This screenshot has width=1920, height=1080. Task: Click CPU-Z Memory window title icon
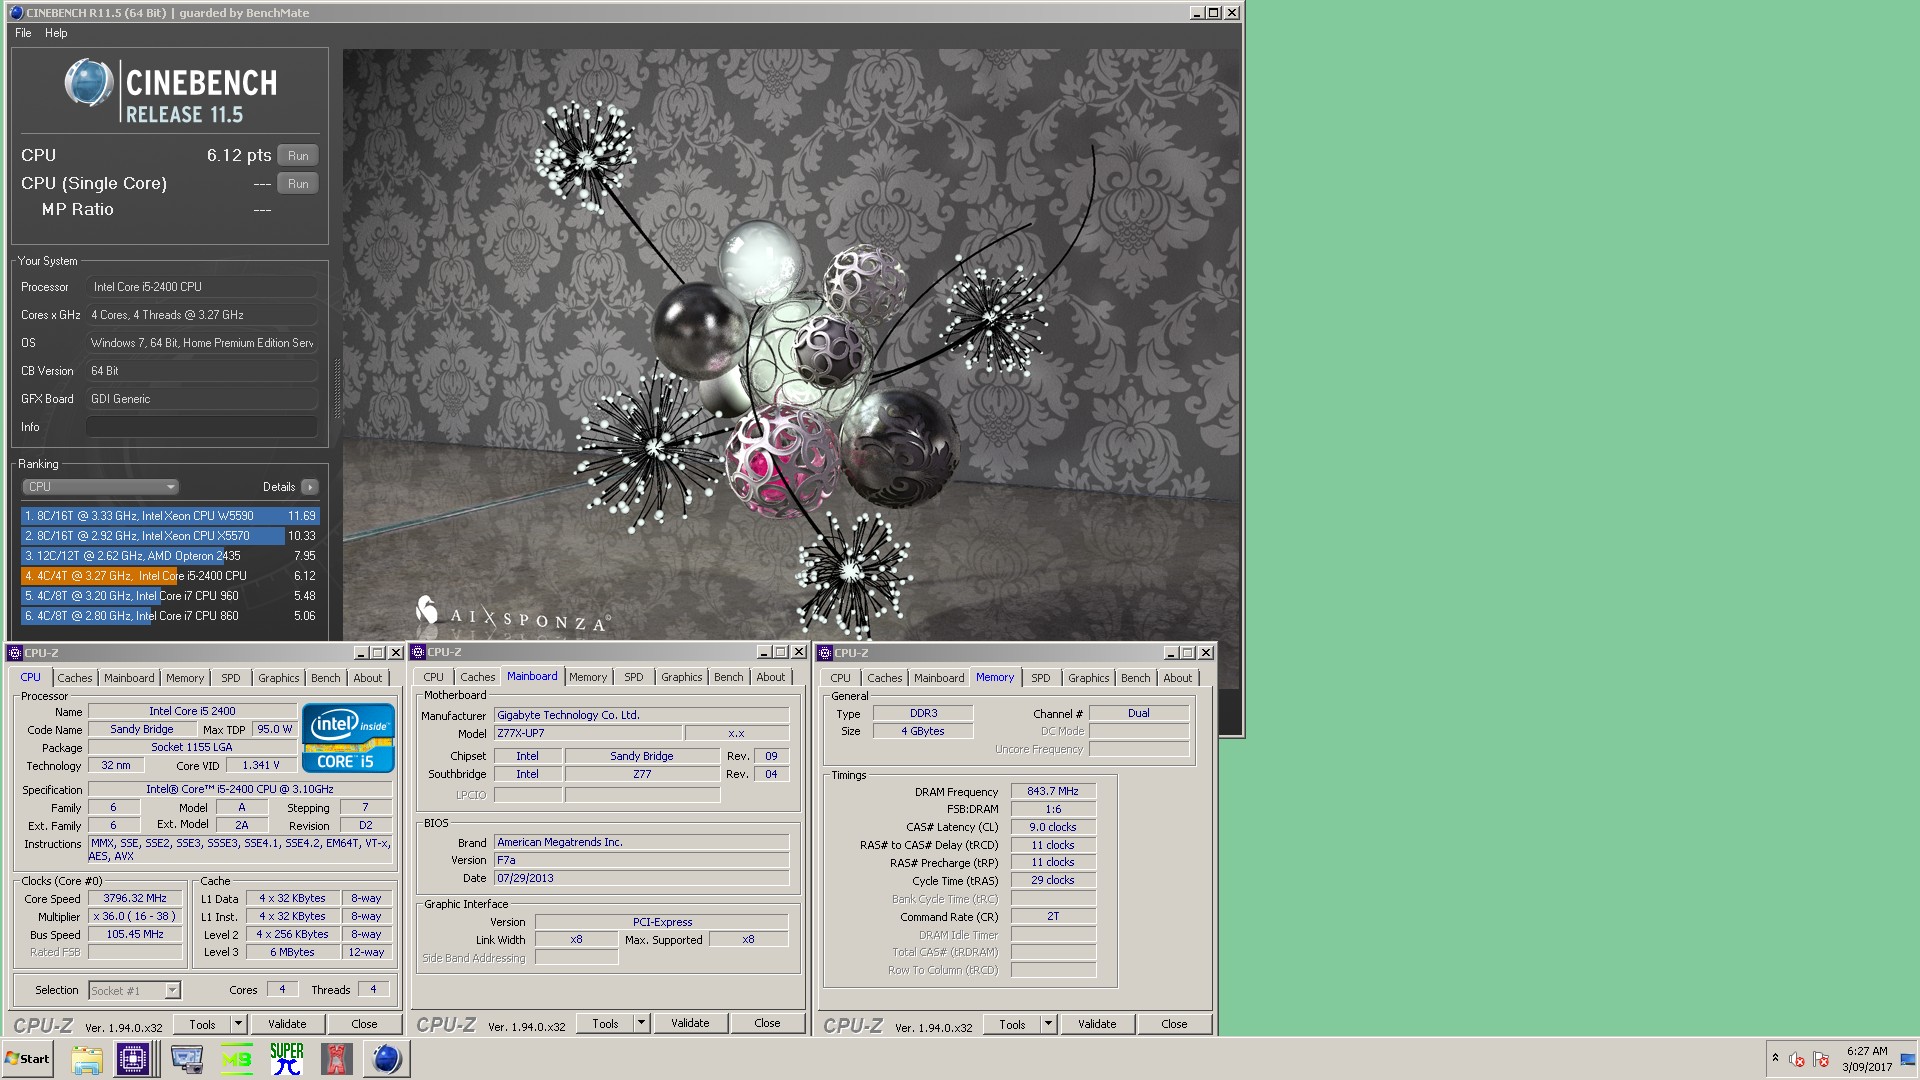pos(825,653)
